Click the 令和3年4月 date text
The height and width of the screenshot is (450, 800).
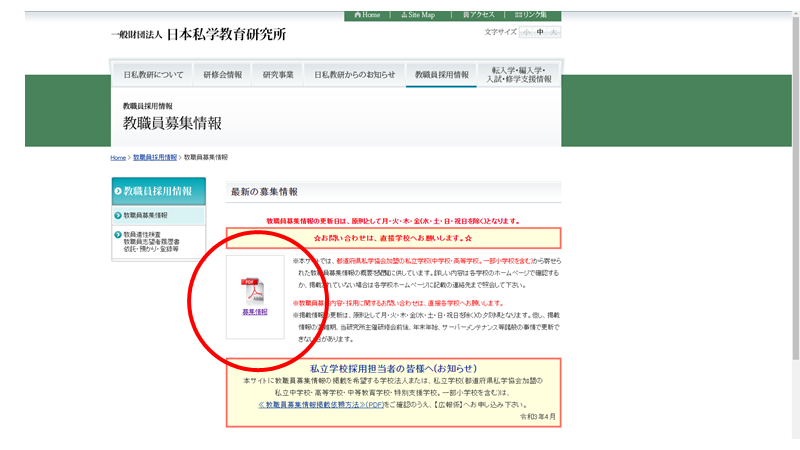538,417
